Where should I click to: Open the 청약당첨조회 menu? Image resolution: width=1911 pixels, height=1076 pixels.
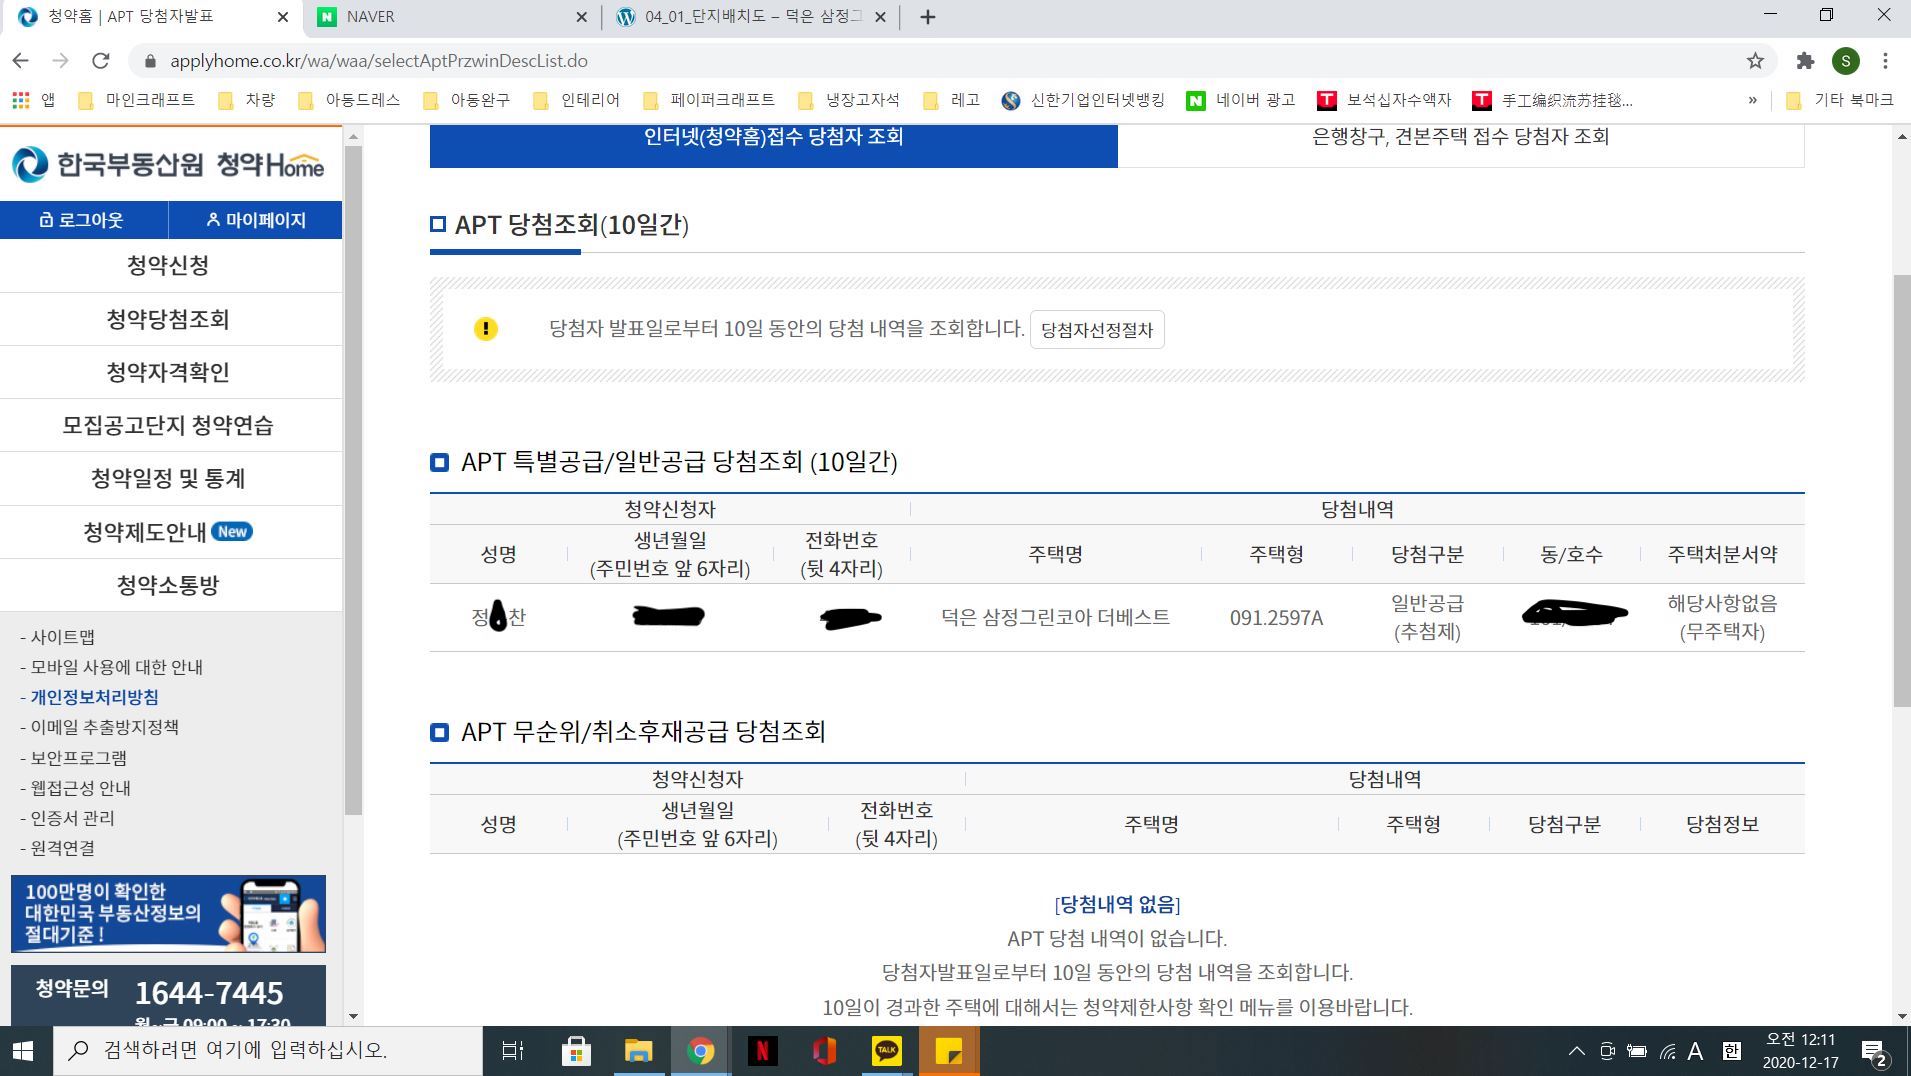(168, 319)
